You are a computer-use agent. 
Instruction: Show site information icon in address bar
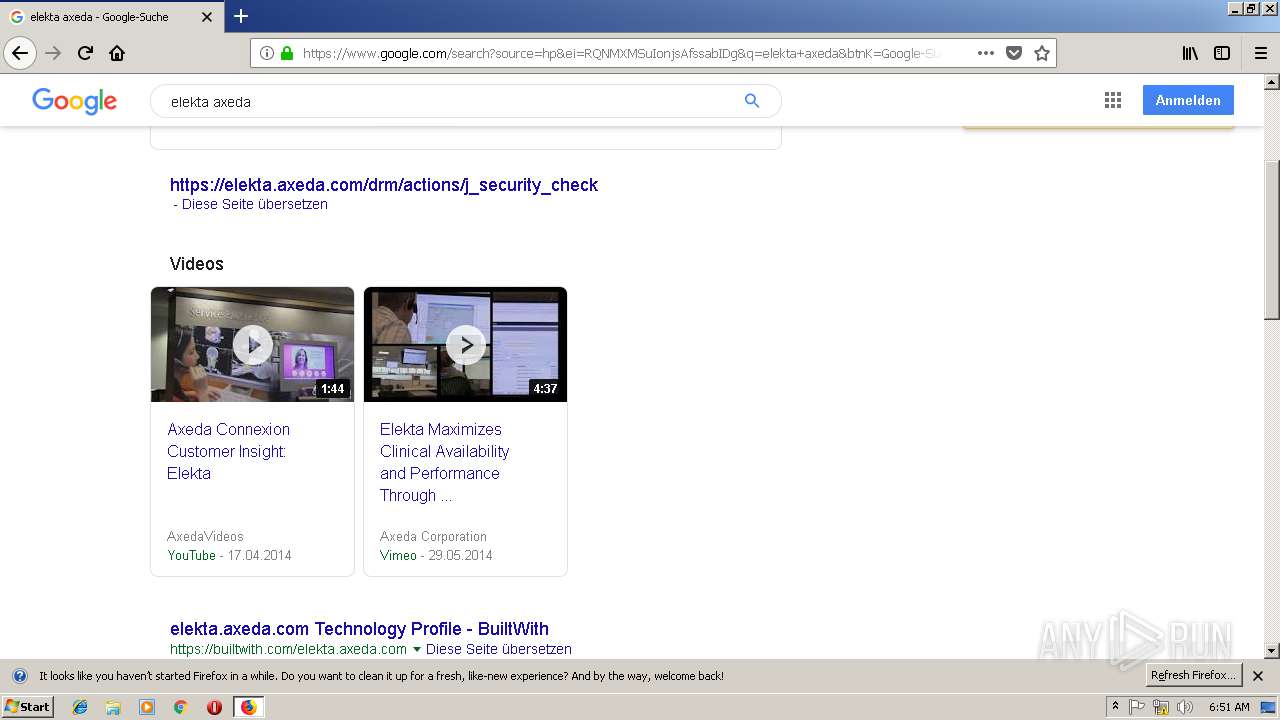267,53
